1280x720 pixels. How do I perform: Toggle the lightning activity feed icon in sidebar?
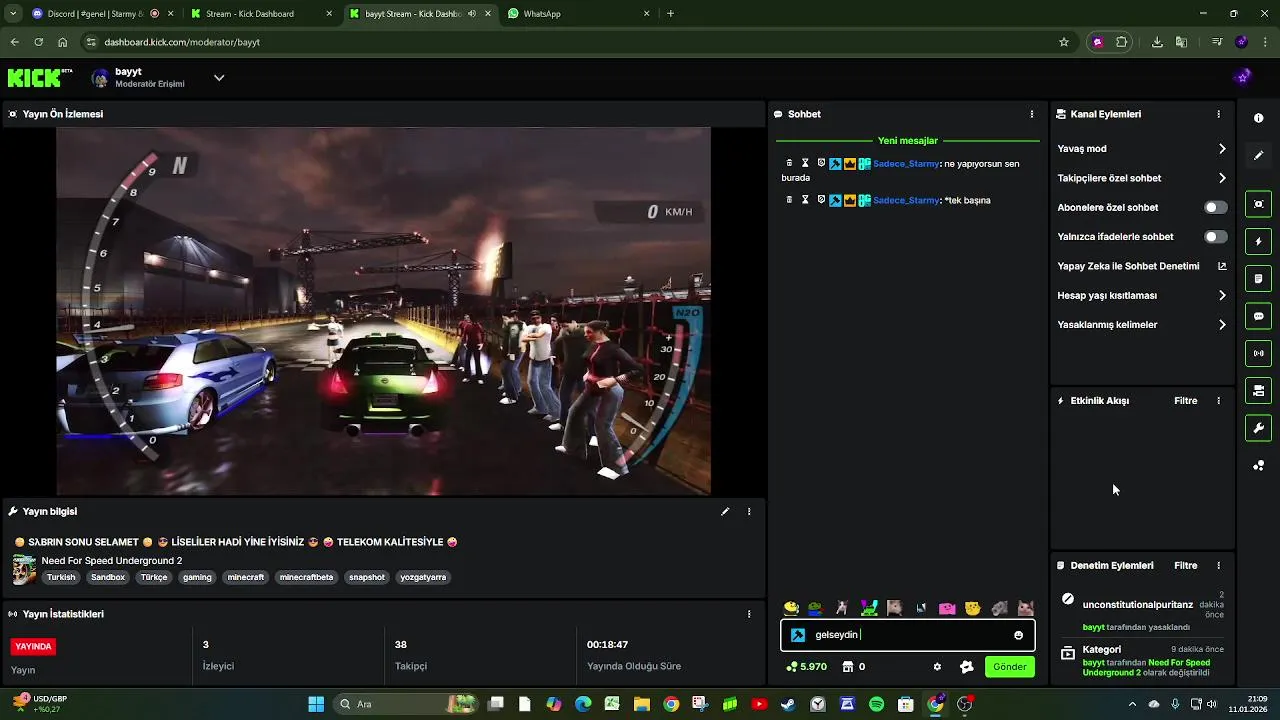click(x=1258, y=241)
